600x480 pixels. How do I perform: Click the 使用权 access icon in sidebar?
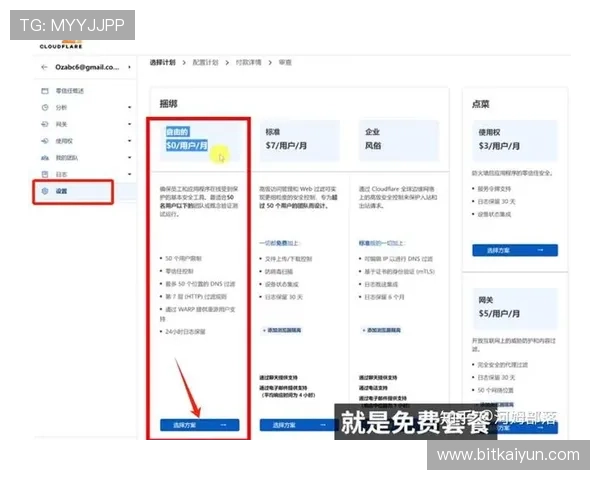point(45,141)
